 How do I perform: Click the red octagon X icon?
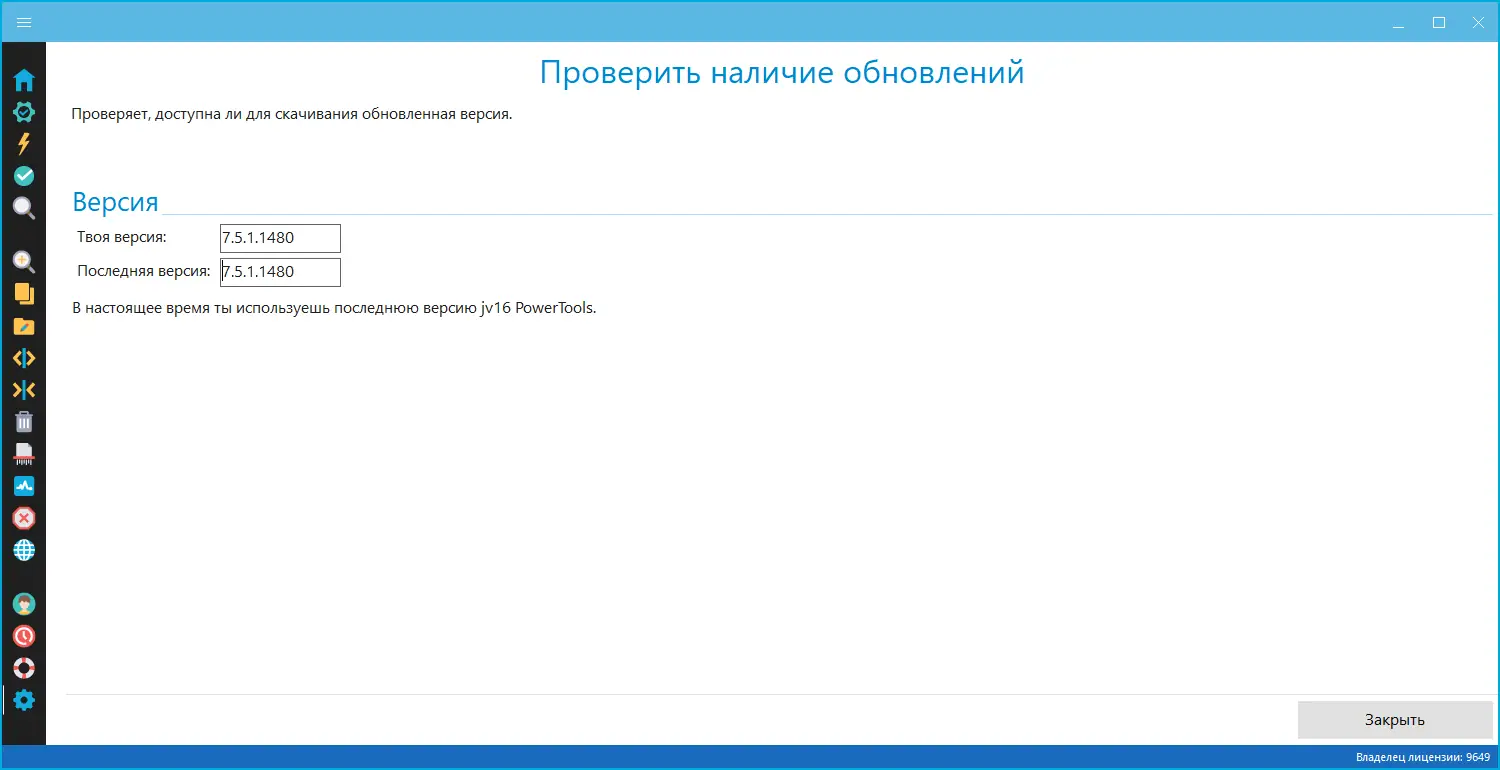coord(24,518)
